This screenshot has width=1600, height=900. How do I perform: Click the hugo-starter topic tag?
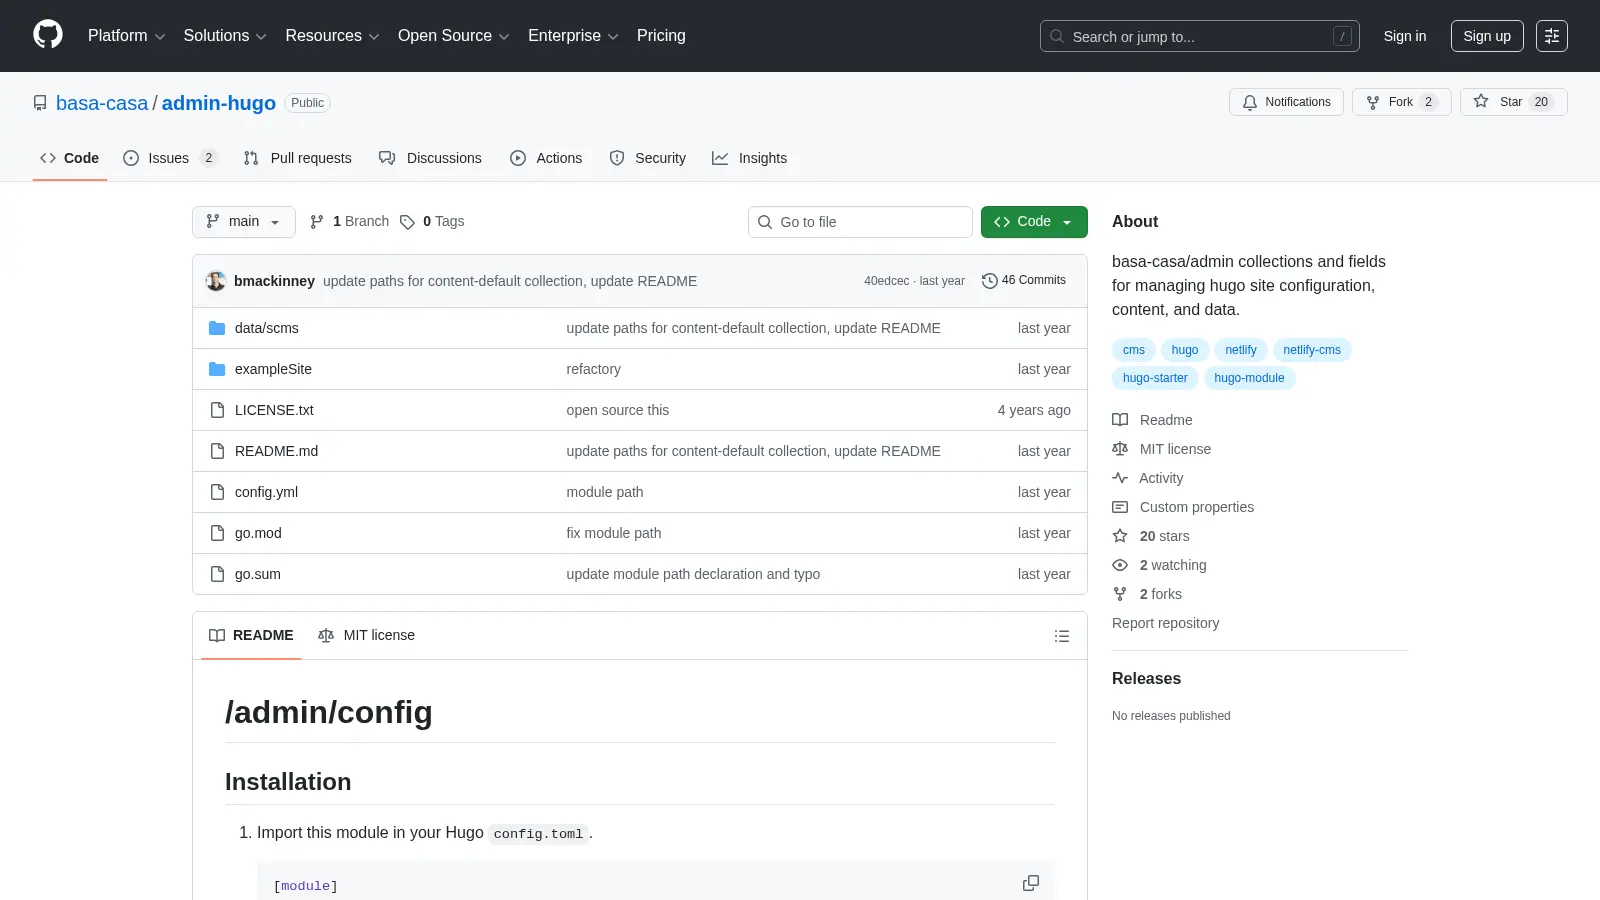[x=1155, y=378]
